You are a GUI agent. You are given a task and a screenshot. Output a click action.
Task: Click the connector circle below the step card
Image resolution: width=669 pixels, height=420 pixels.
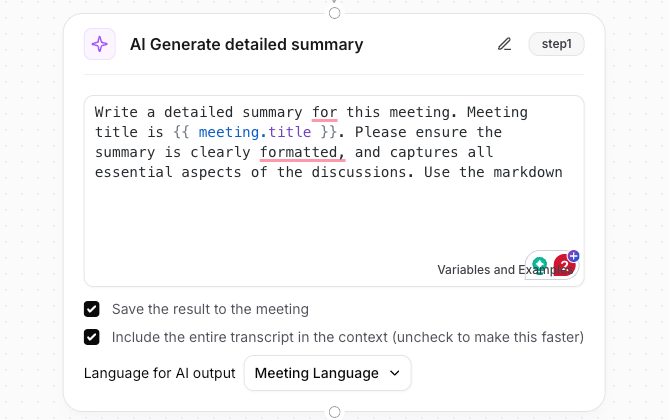point(334,412)
